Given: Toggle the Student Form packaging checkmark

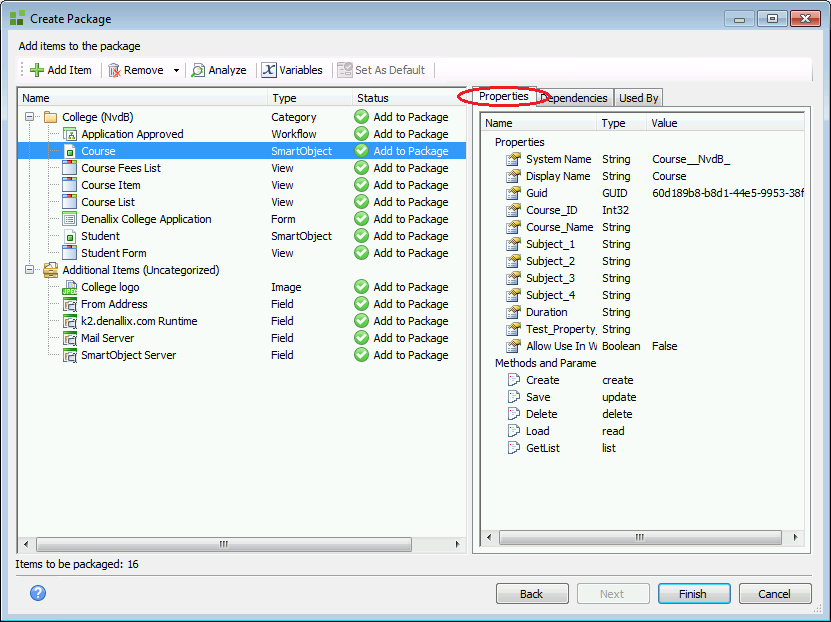Looking at the screenshot, I should pyautogui.click(x=360, y=253).
